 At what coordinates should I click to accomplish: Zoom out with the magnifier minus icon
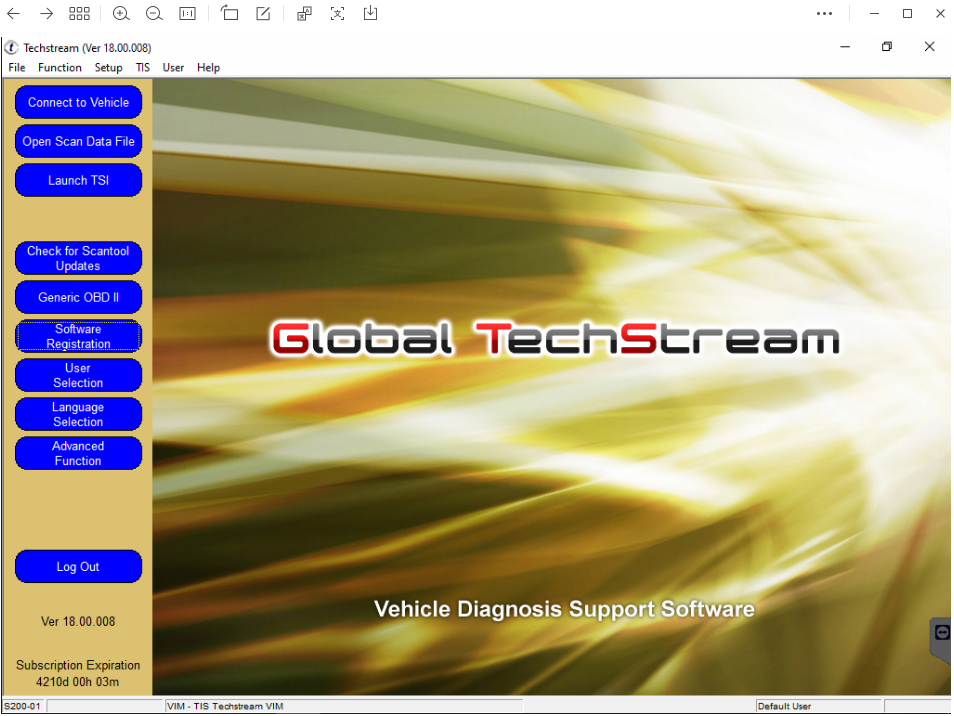pyautogui.click(x=154, y=13)
